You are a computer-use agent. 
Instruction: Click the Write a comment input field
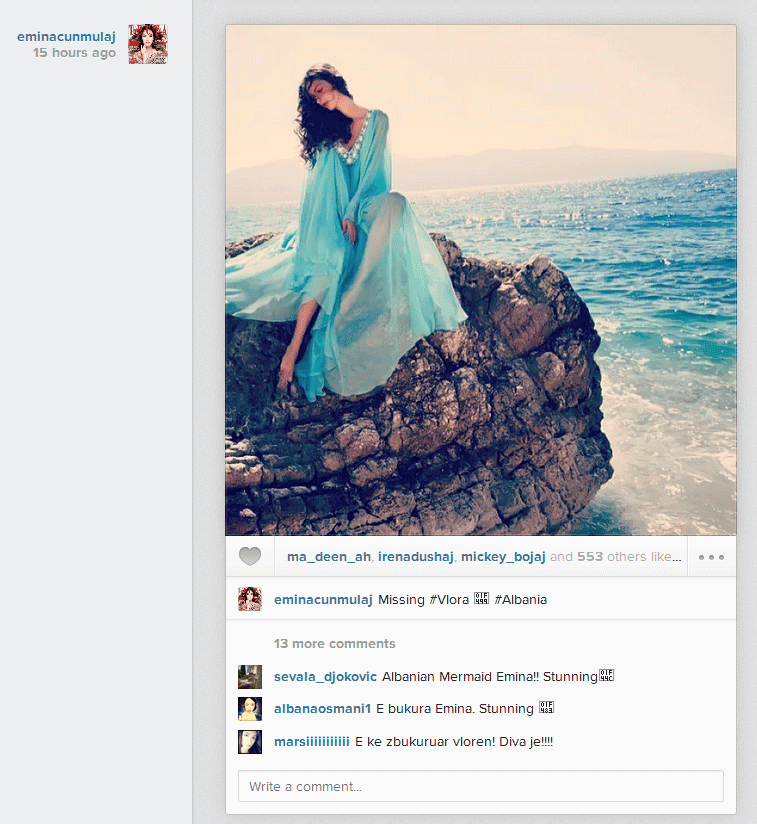pos(480,786)
